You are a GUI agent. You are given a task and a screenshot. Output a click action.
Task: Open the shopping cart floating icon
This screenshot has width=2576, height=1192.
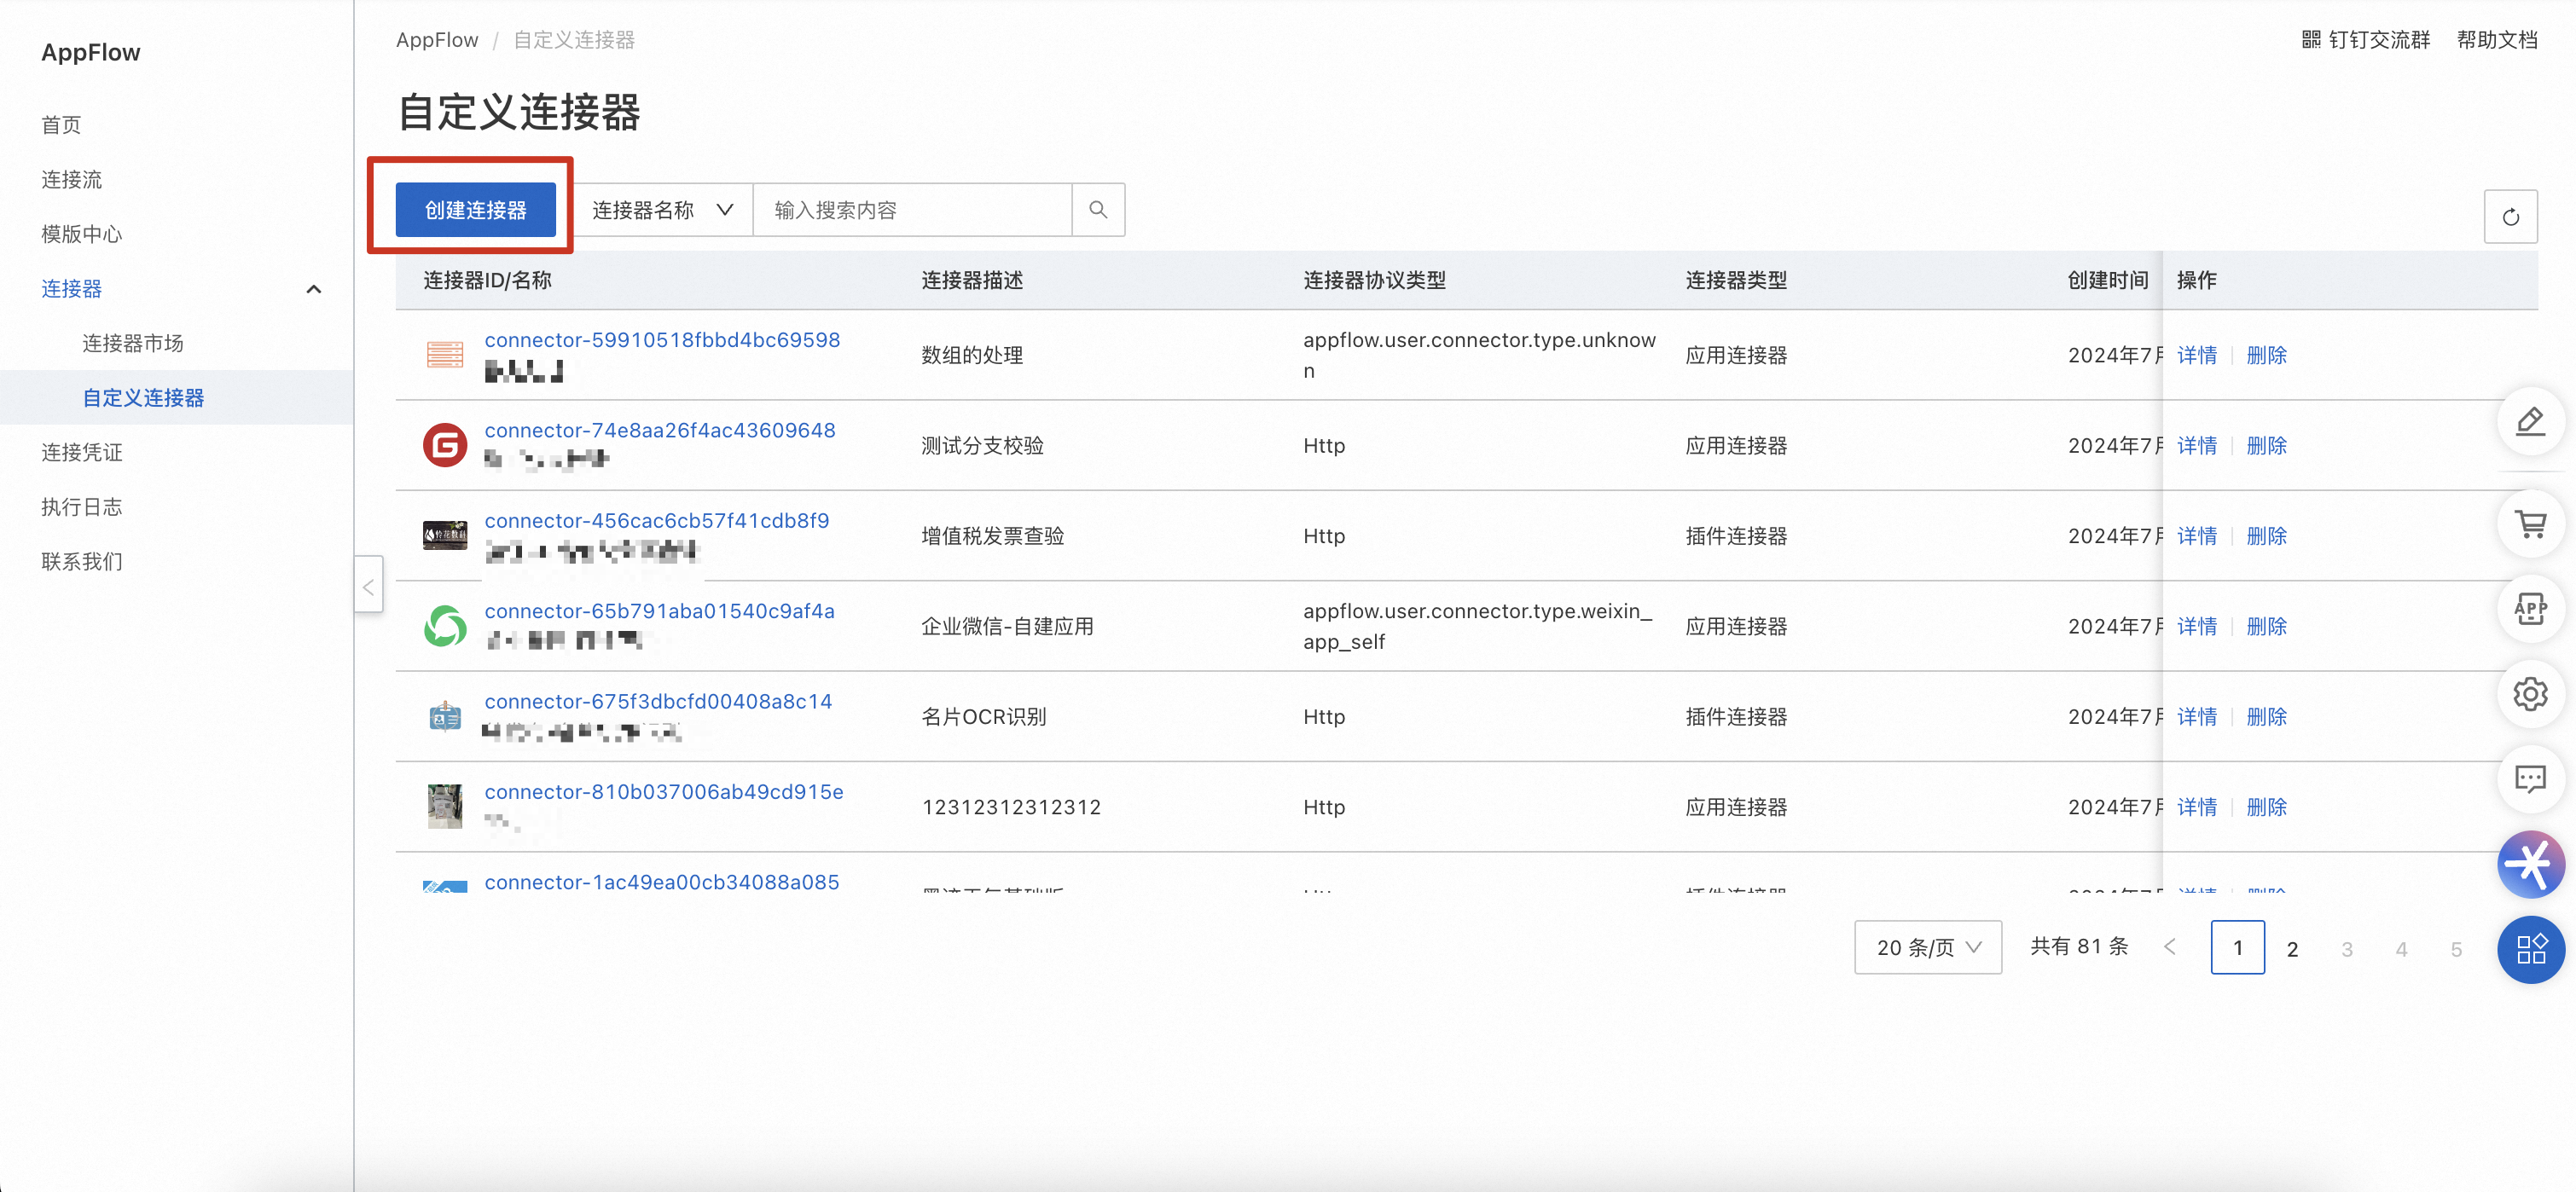pyautogui.click(x=2530, y=523)
